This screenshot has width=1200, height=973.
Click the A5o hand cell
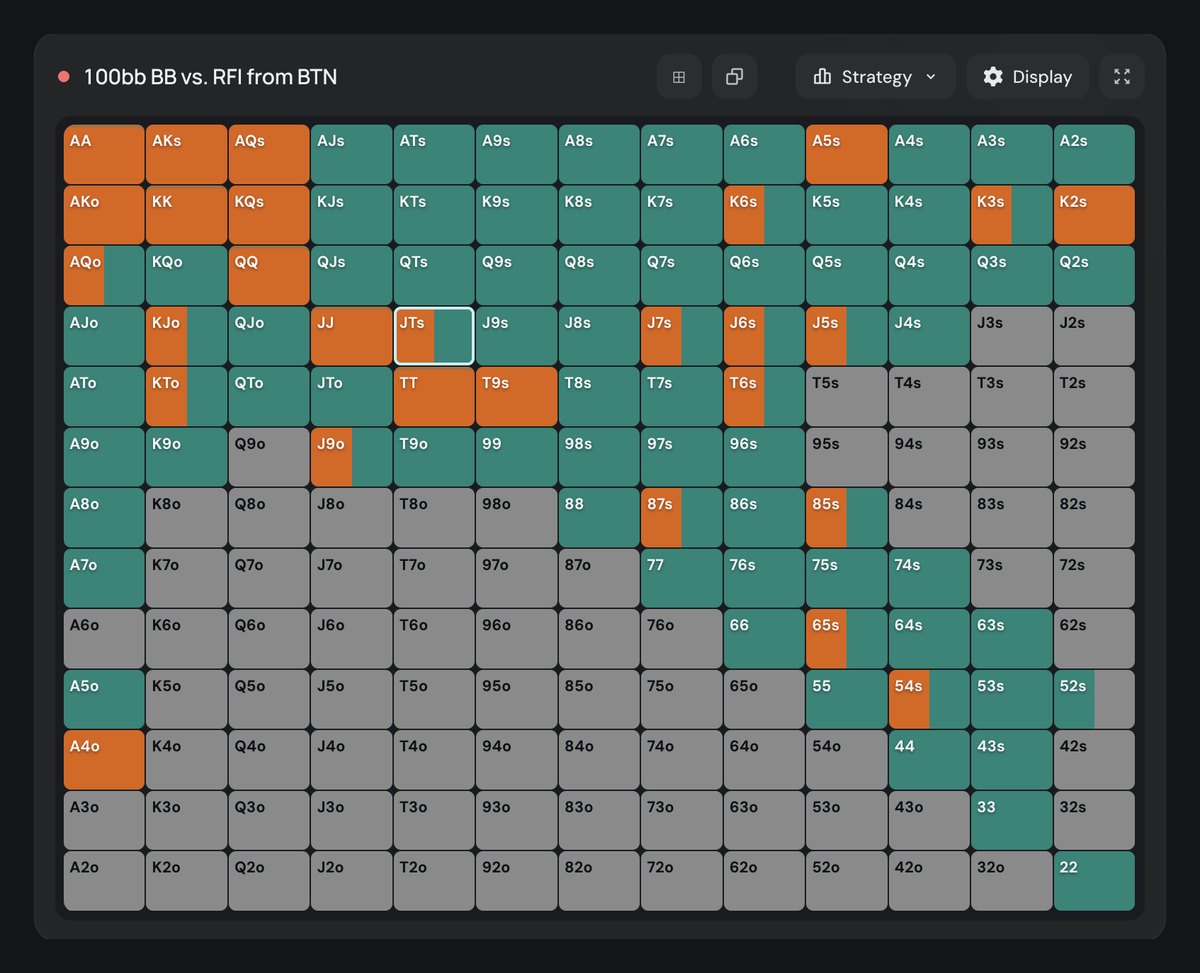pos(104,699)
